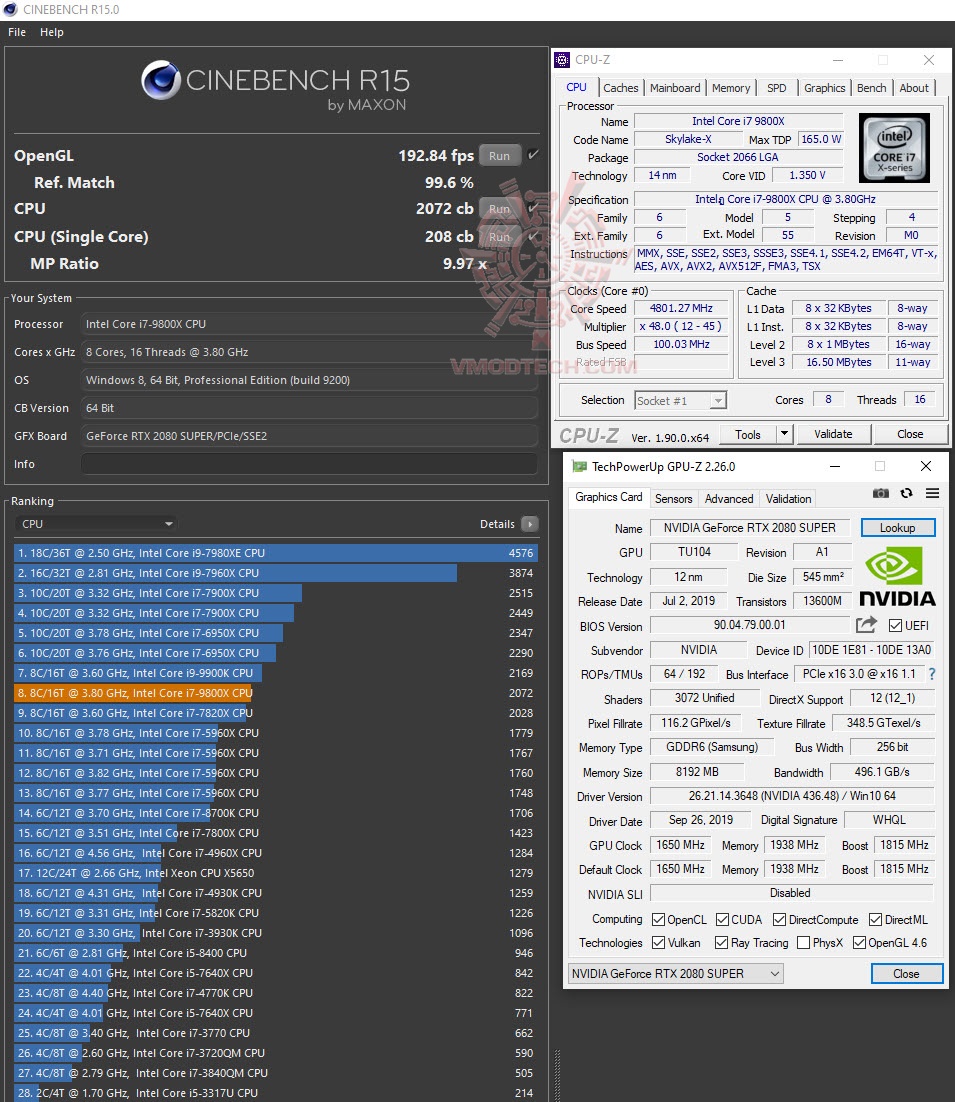Screen dimensions: 955x1102
Task: Open the ranking CPU dropdown
Action: [x=96, y=524]
